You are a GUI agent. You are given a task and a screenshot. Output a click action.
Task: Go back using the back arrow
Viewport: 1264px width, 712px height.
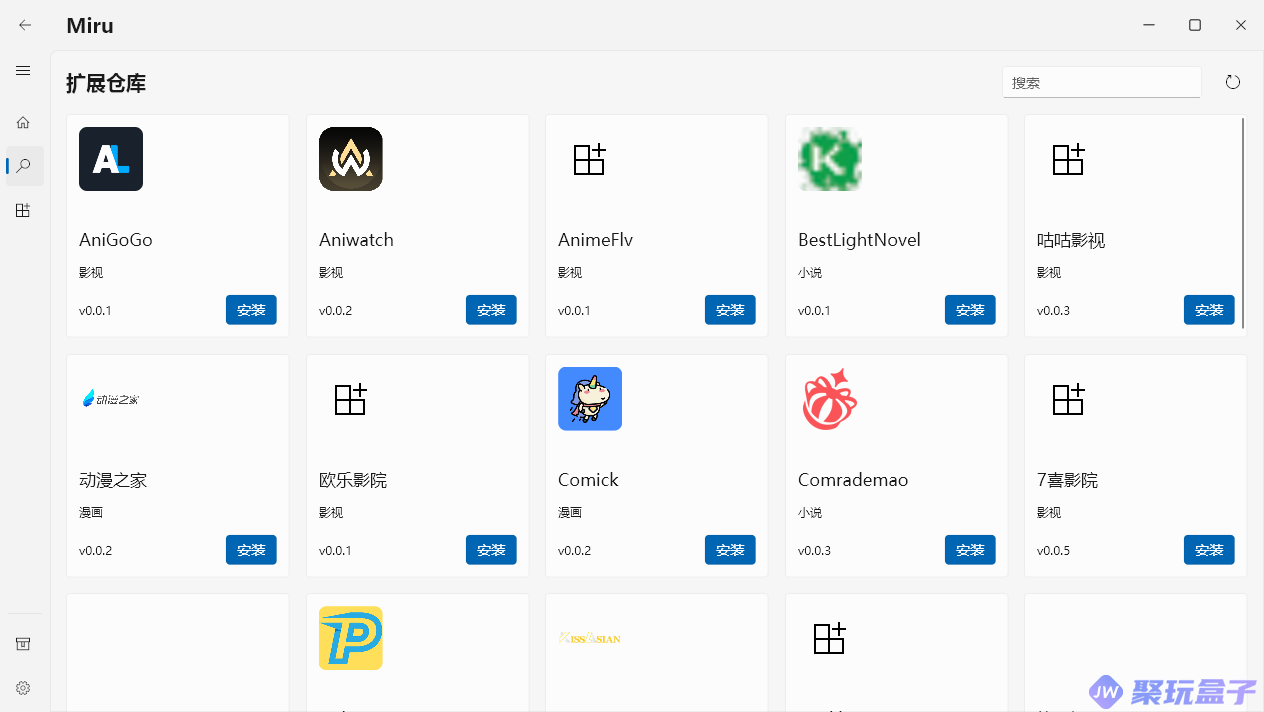pos(25,25)
